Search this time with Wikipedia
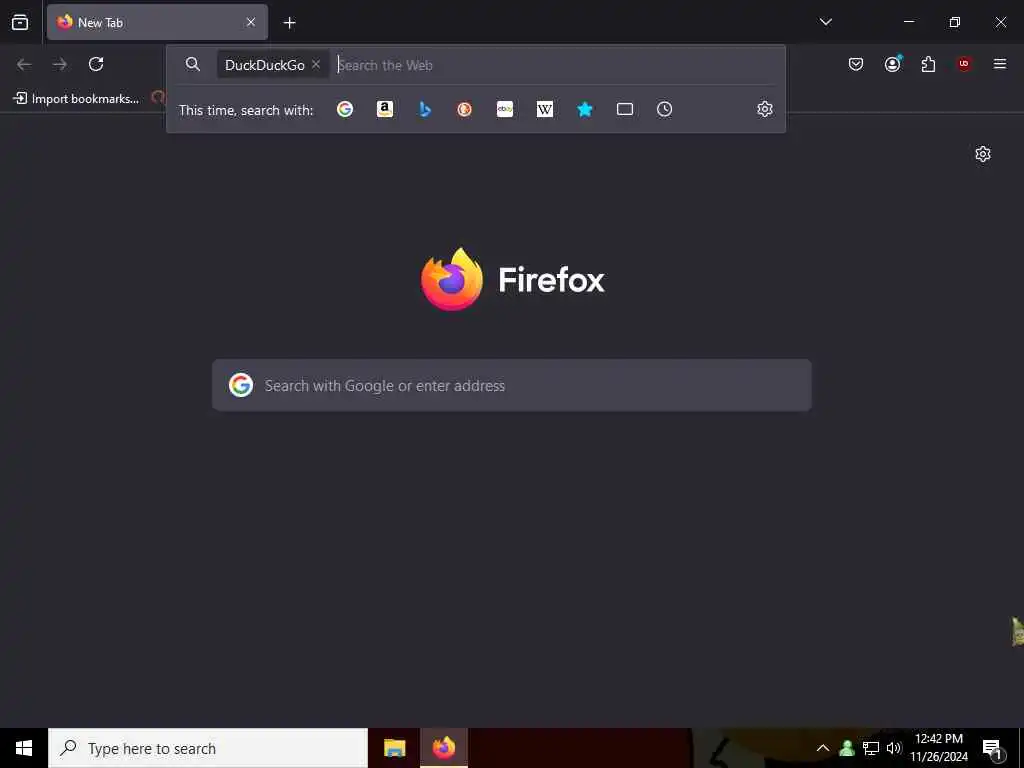The image size is (1024, 768). [x=545, y=109]
